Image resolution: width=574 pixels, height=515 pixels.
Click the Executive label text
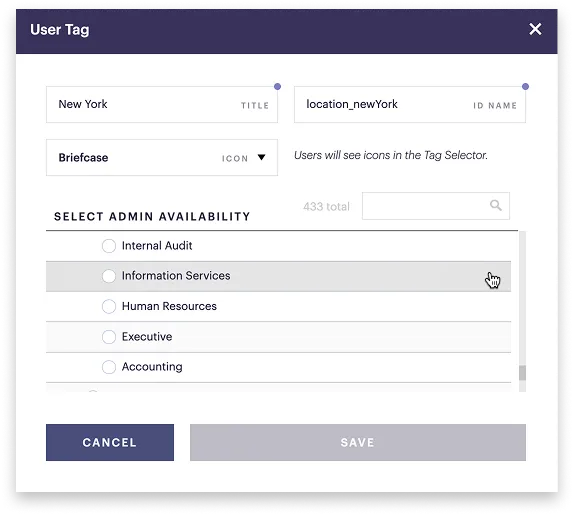pyautogui.click(x=147, y=336)
